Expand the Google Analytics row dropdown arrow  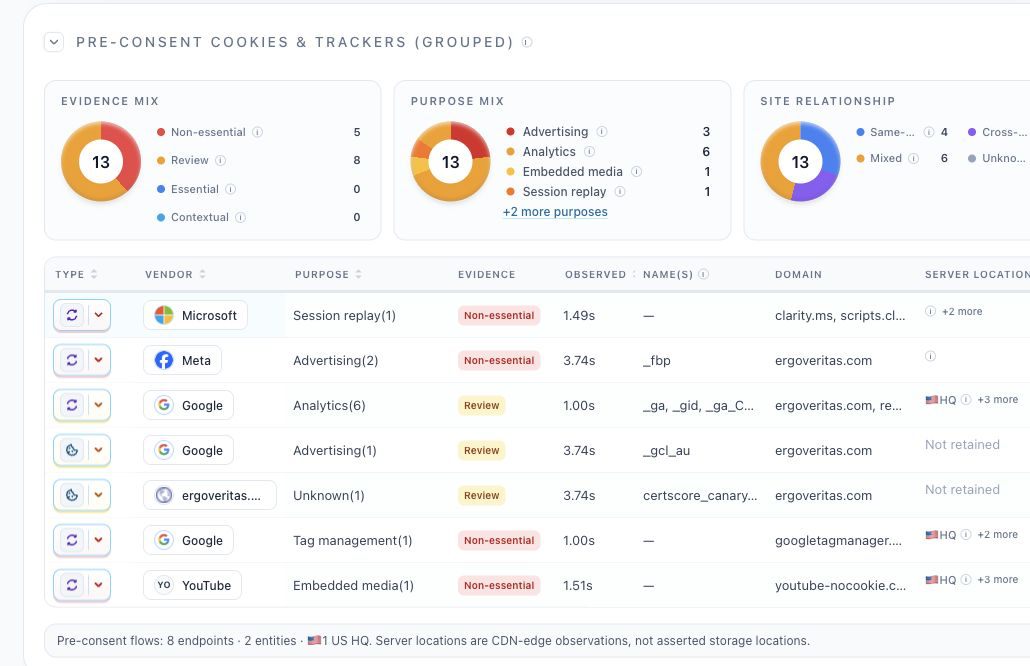(99, 405)
